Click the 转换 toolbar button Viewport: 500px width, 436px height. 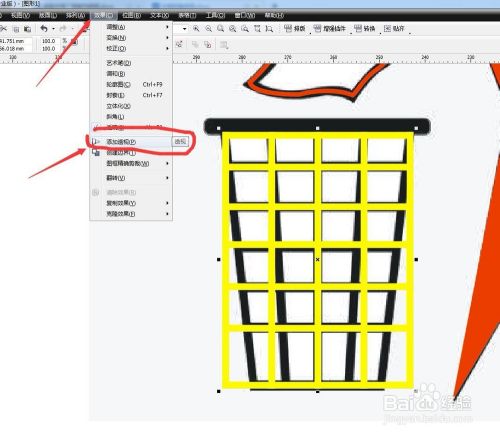pos(365,29)
